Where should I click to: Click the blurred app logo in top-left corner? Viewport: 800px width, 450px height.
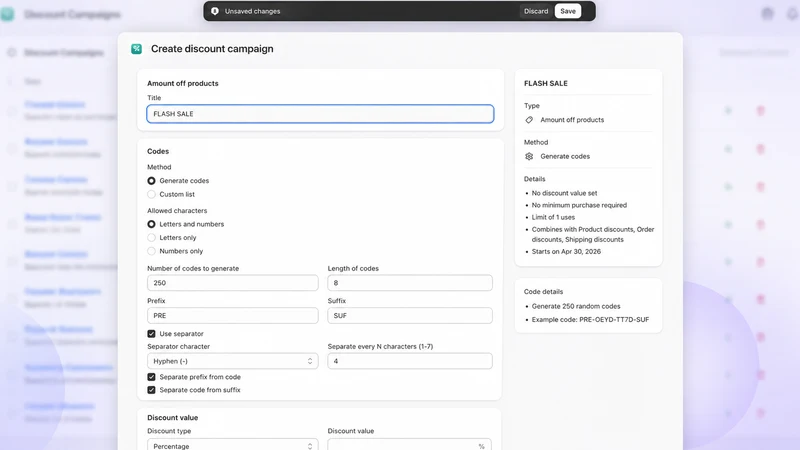7,14
